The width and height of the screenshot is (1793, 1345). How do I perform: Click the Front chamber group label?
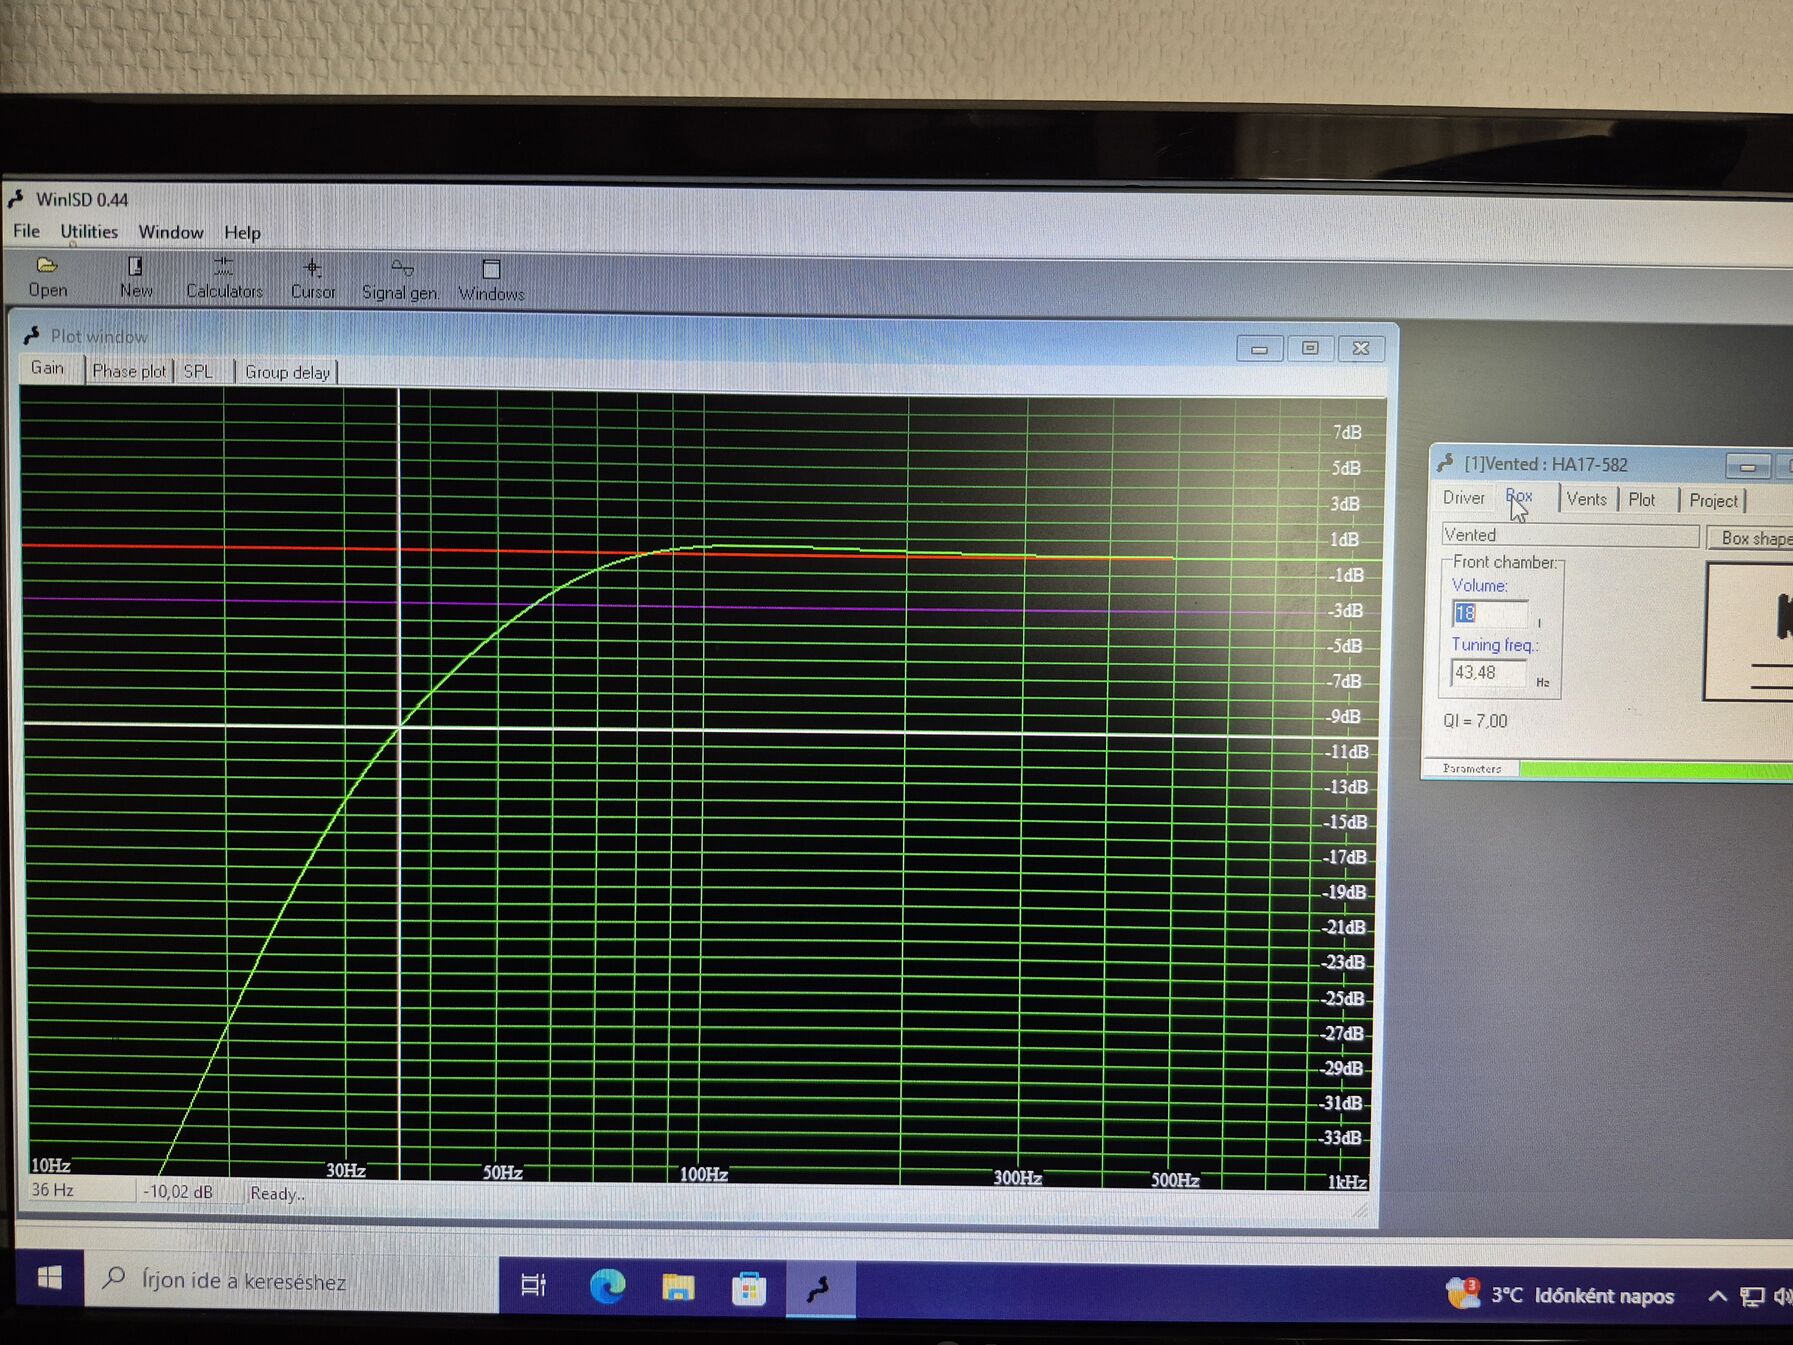click(x=1504, y=562)
